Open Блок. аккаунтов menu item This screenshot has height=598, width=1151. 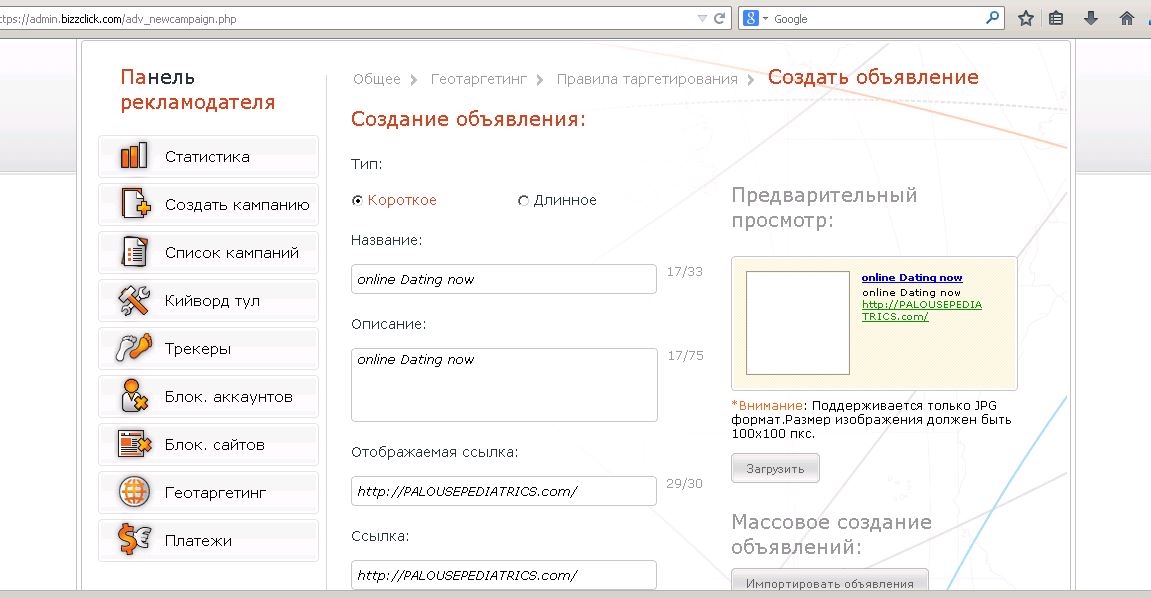click(x=208, y=396)
